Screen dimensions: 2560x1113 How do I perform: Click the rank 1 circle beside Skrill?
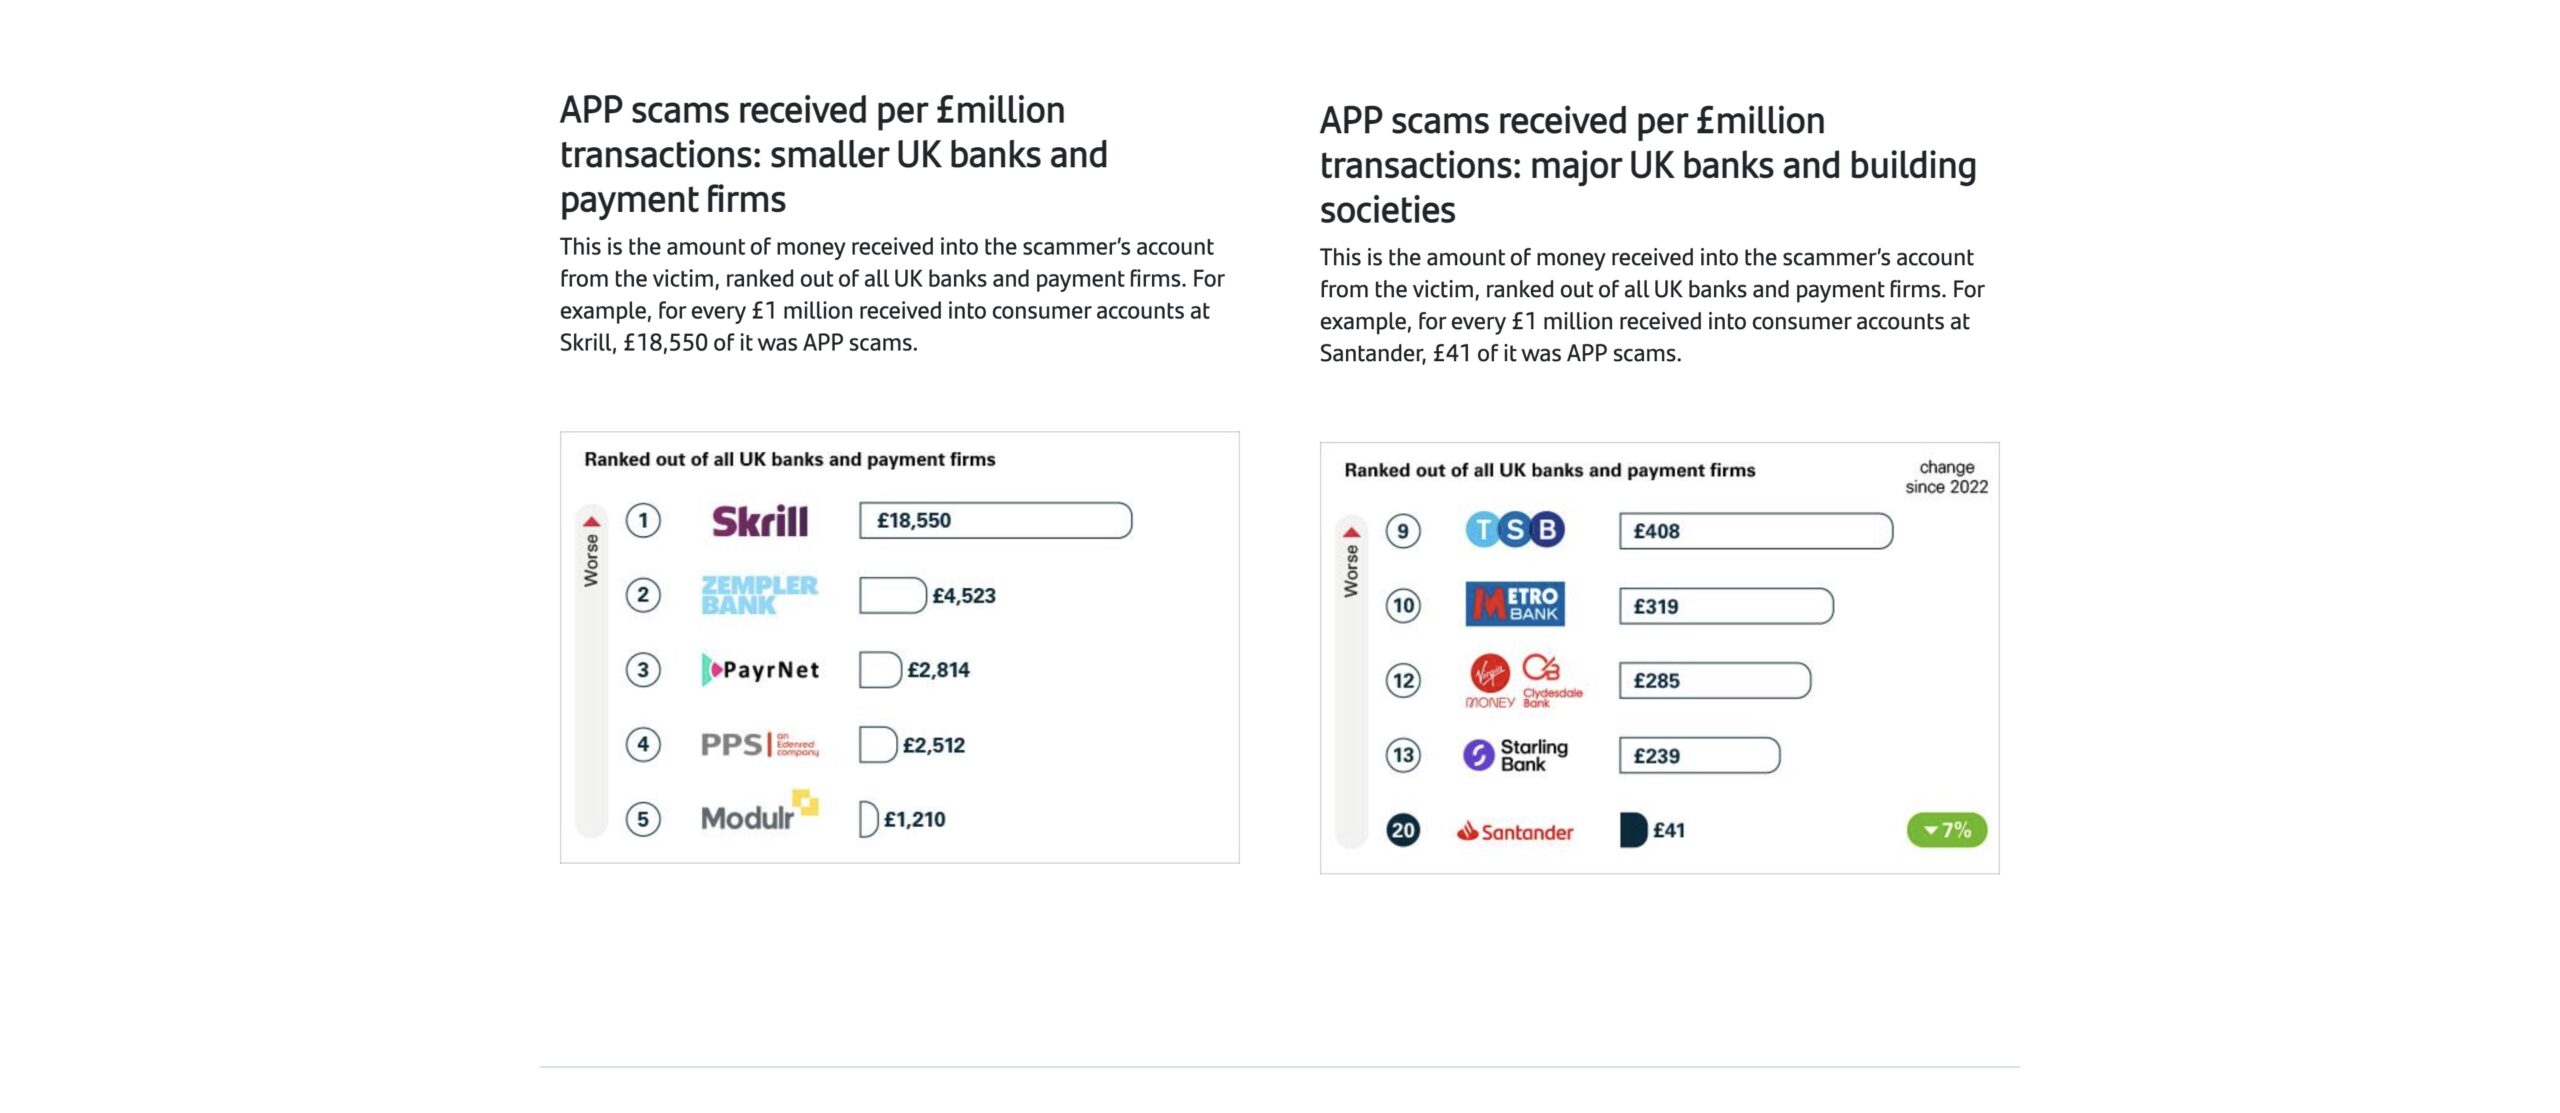(643, 520)
